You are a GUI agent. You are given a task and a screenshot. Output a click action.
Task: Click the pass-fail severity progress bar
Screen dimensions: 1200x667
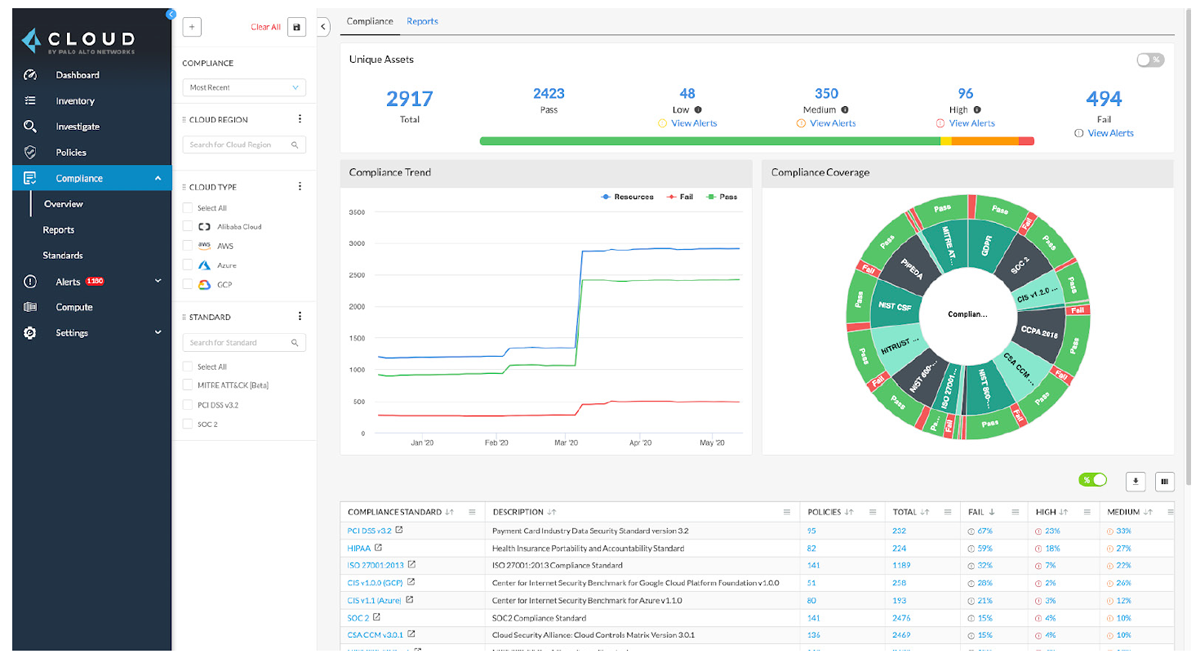click(x=757, y=141)
